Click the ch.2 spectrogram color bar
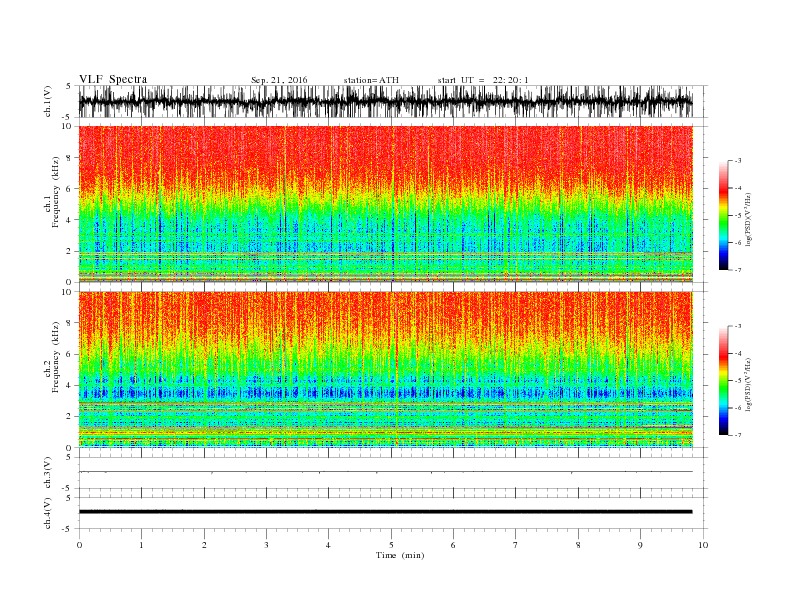Screen dimensions: 792x612 click(x=723, y=381)
